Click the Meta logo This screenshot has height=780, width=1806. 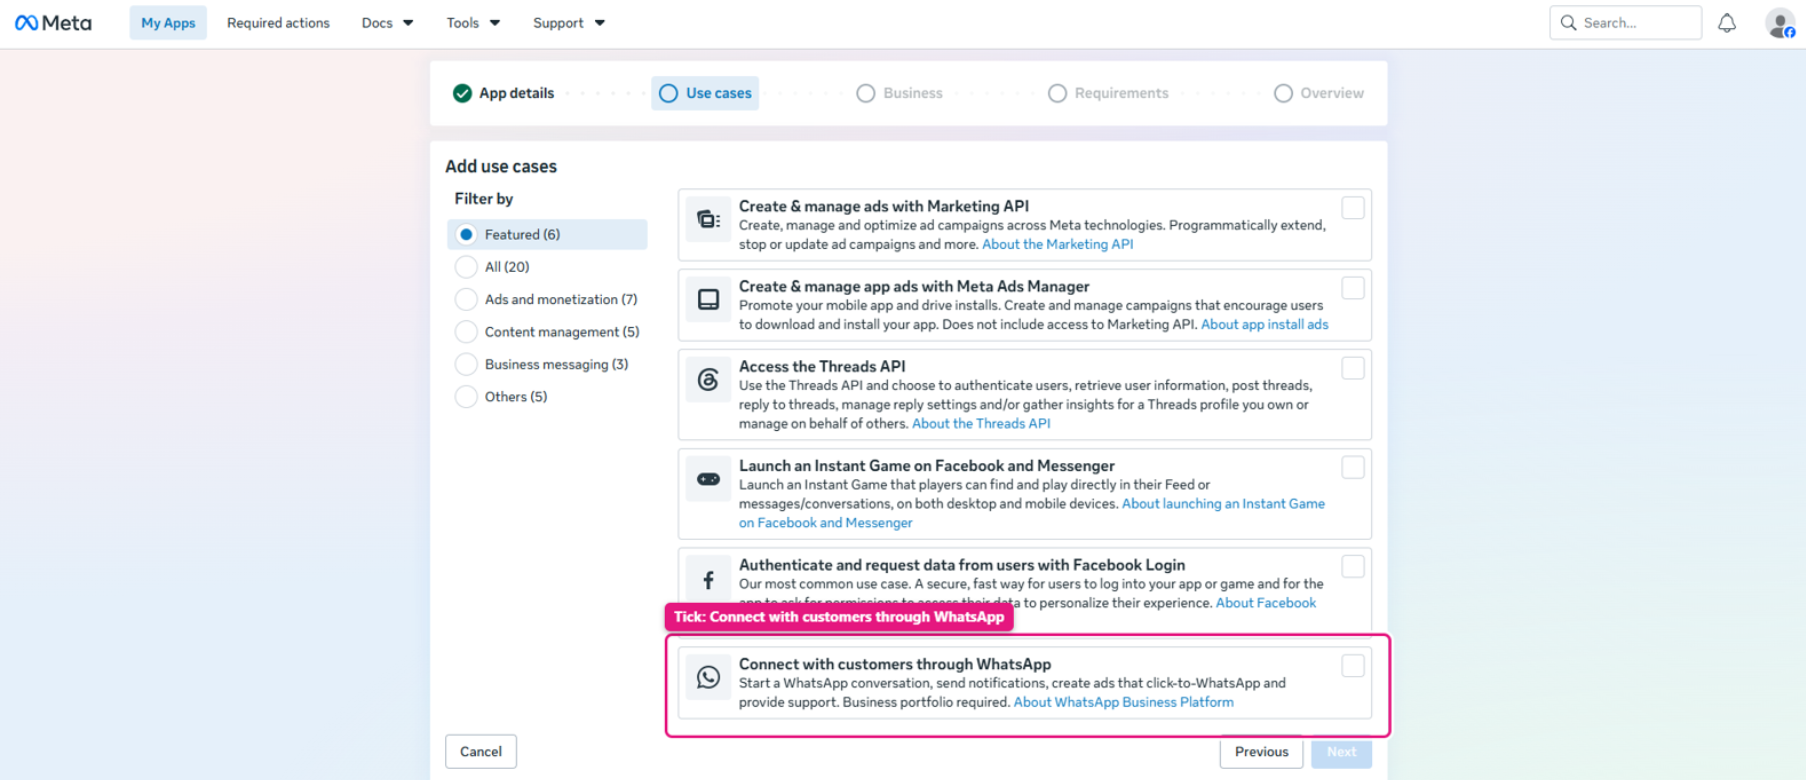click(x=53, y=23)
